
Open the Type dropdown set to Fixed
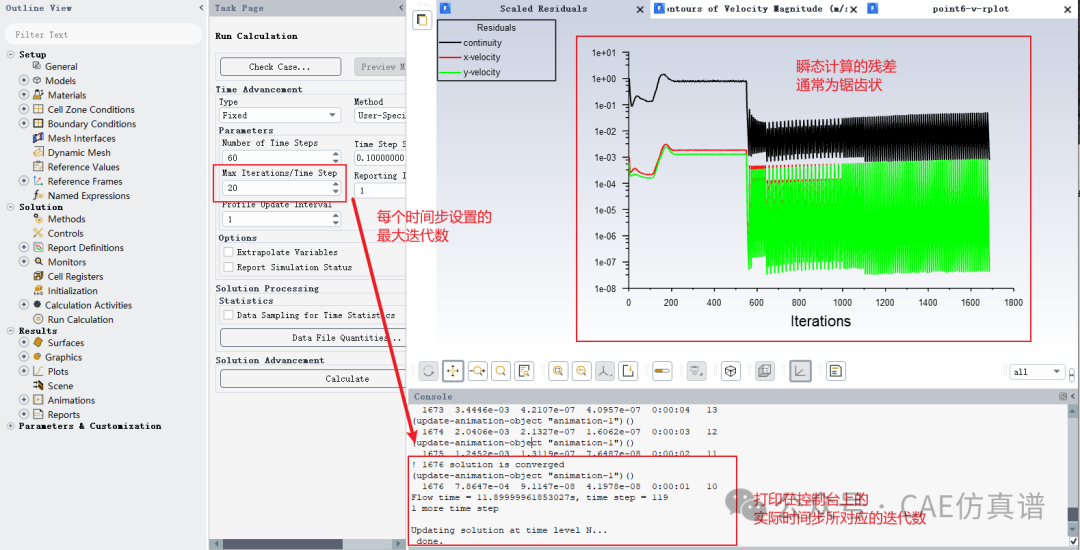(x=279, y=116)
